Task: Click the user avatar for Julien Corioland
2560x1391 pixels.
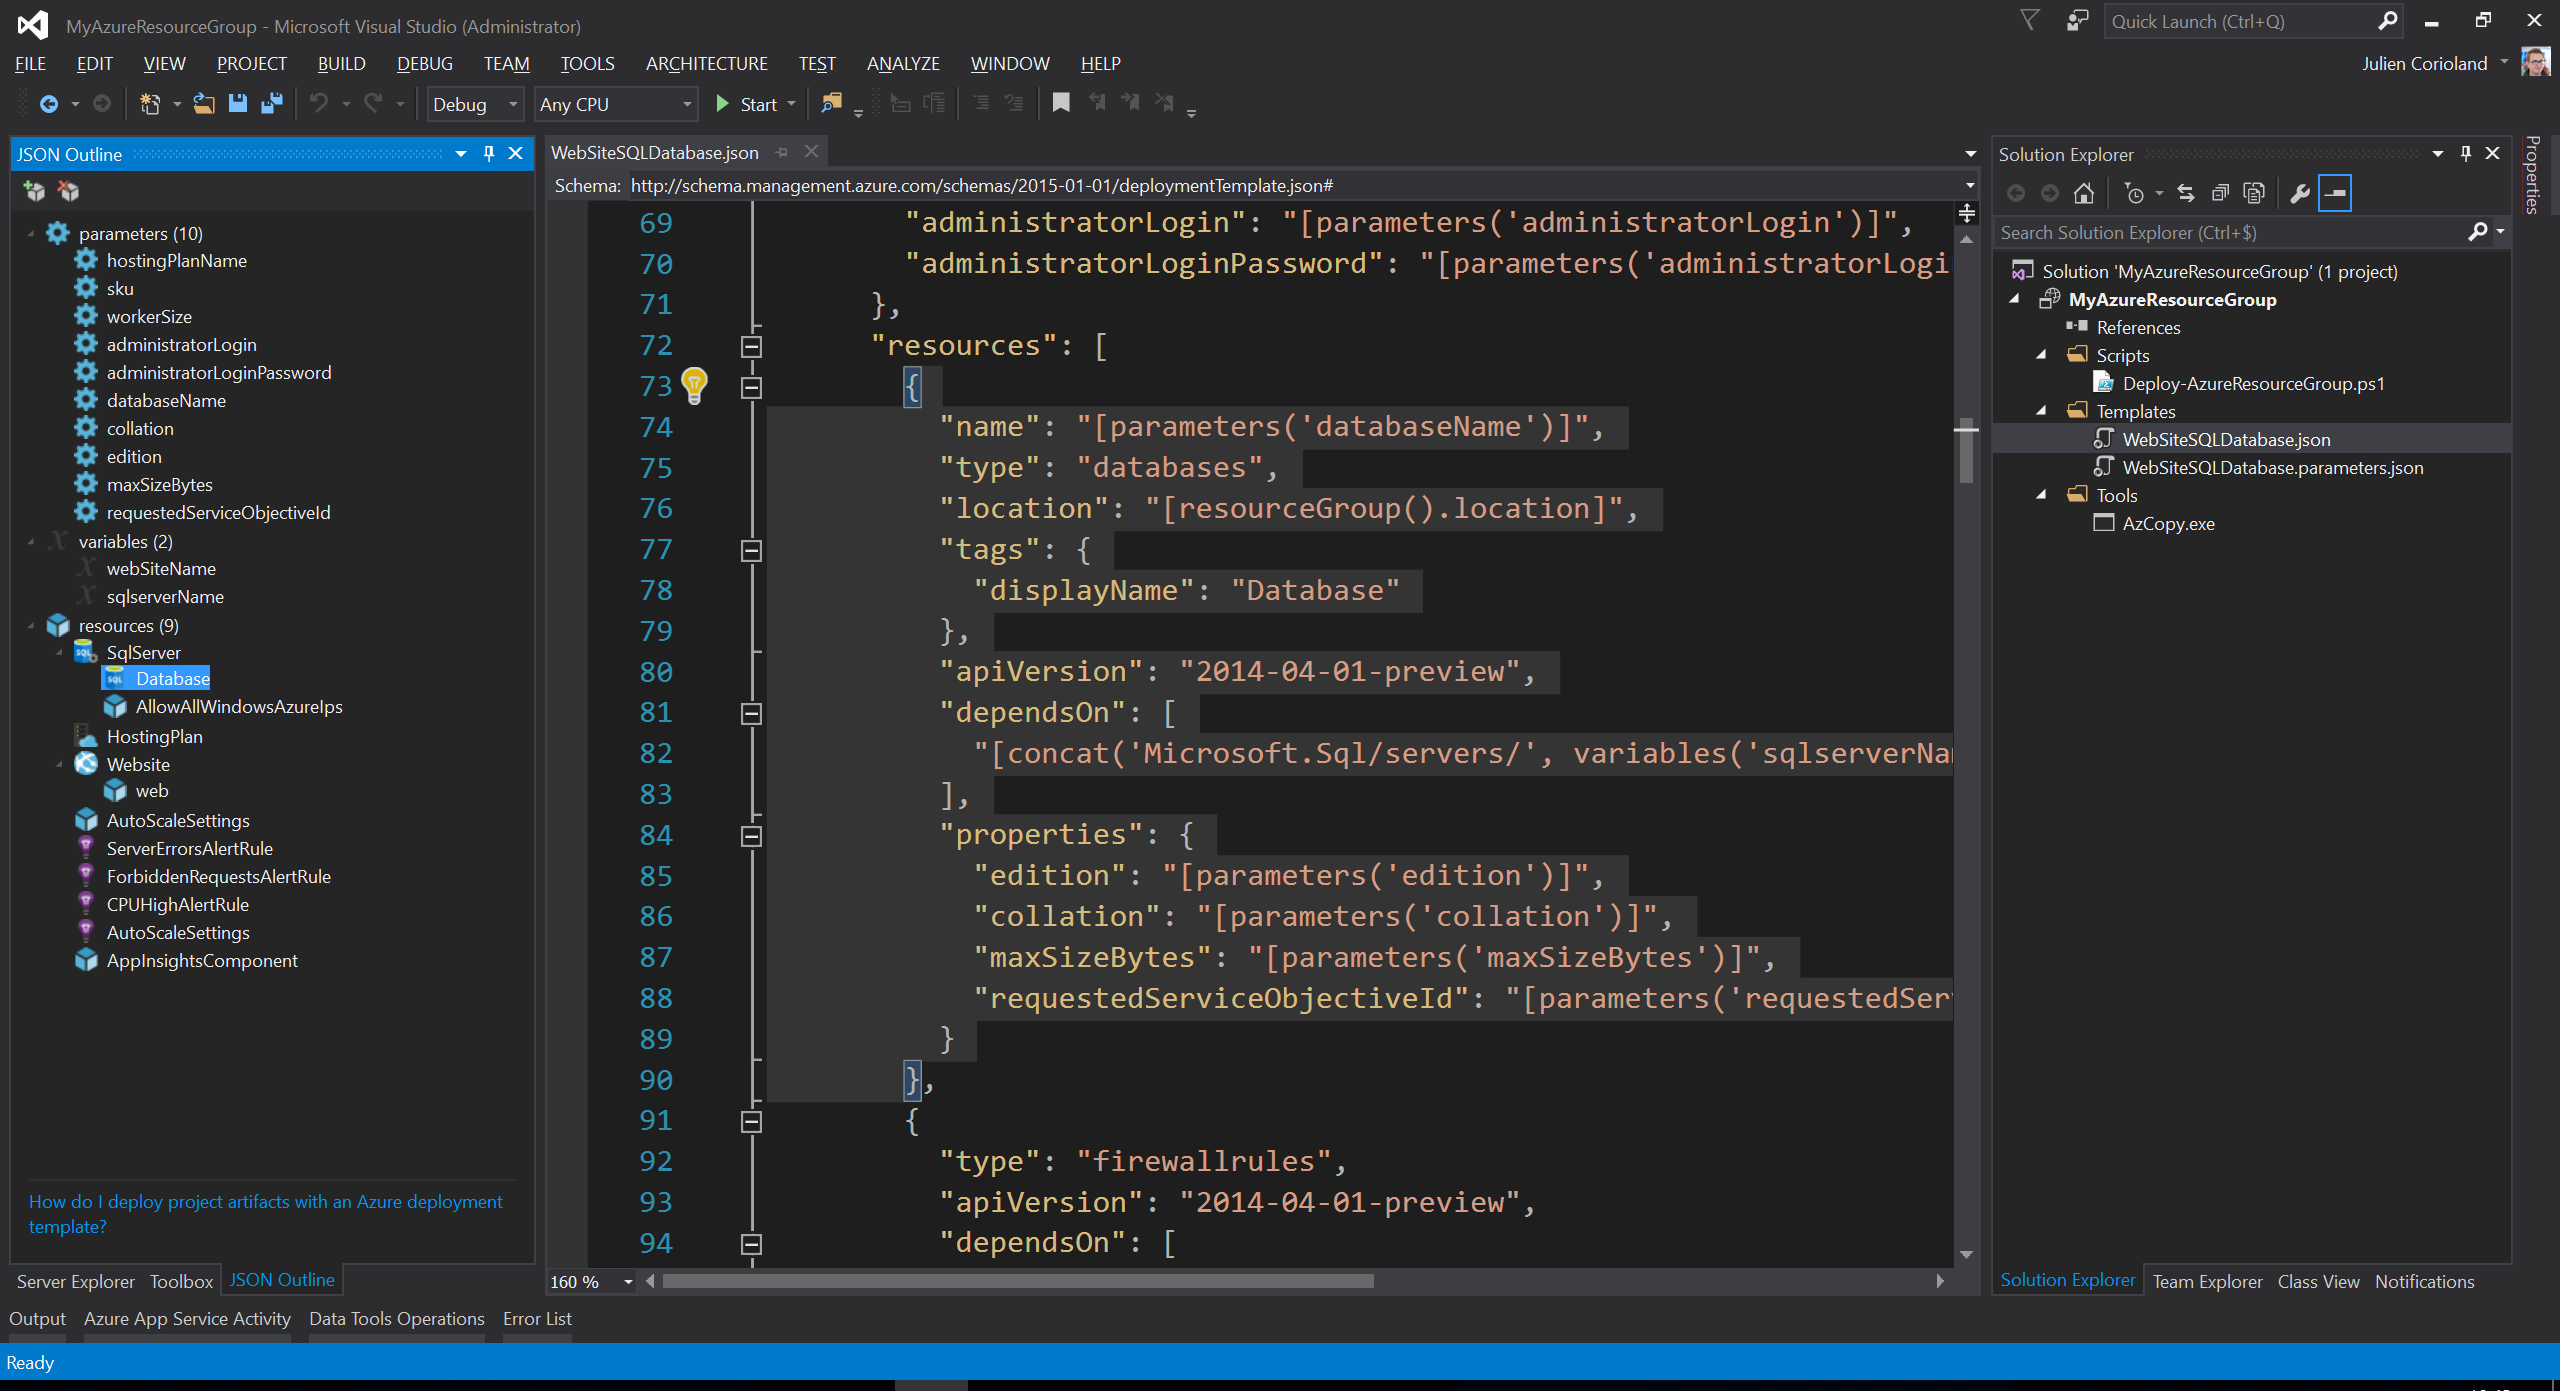Action: point(2535,63)
